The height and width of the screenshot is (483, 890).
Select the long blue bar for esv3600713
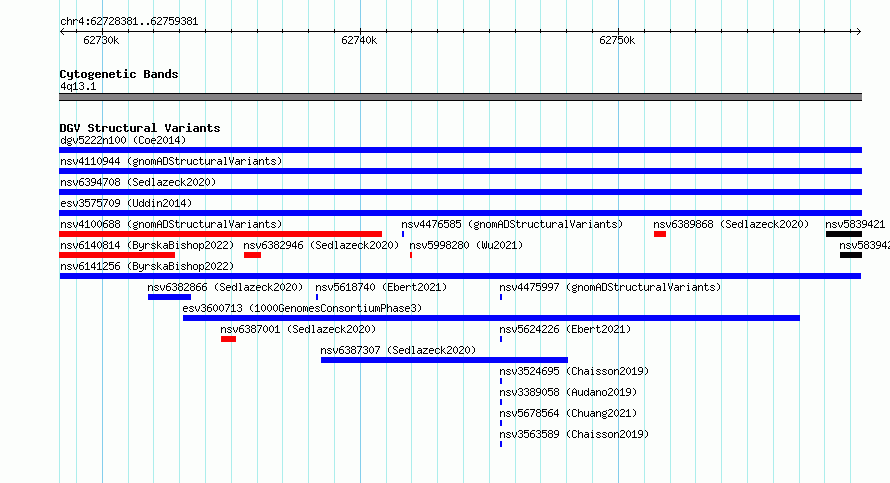tap(492, 318)
